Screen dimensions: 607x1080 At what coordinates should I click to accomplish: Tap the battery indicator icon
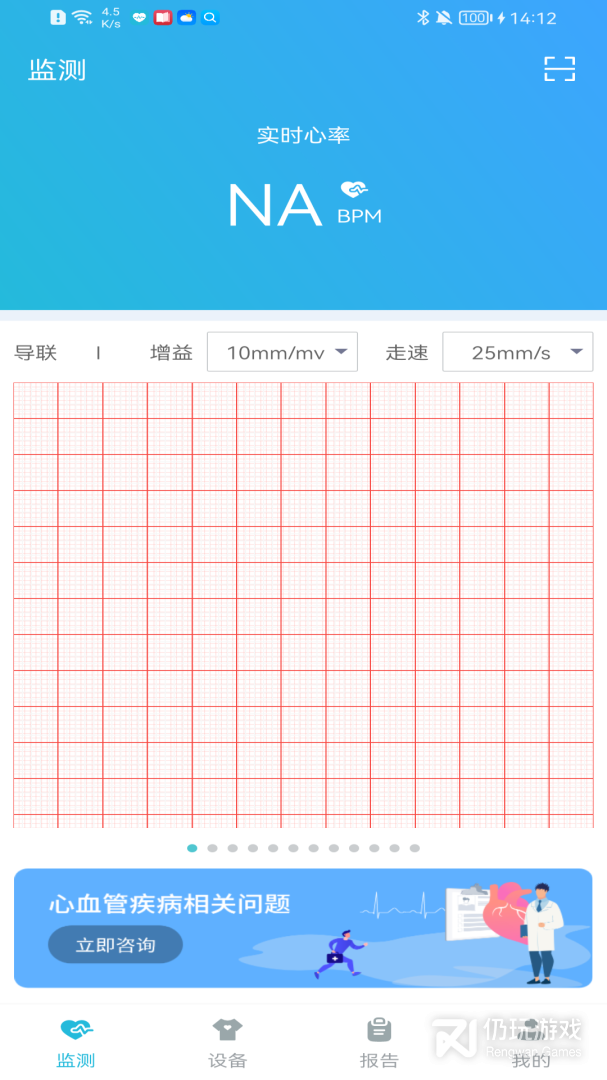coord(476,18)
